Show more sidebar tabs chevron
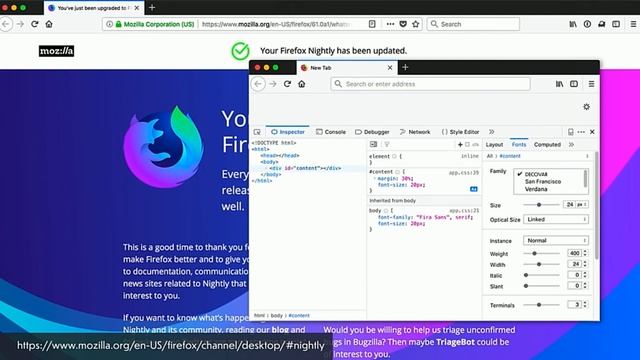 [x=571, y=144]
